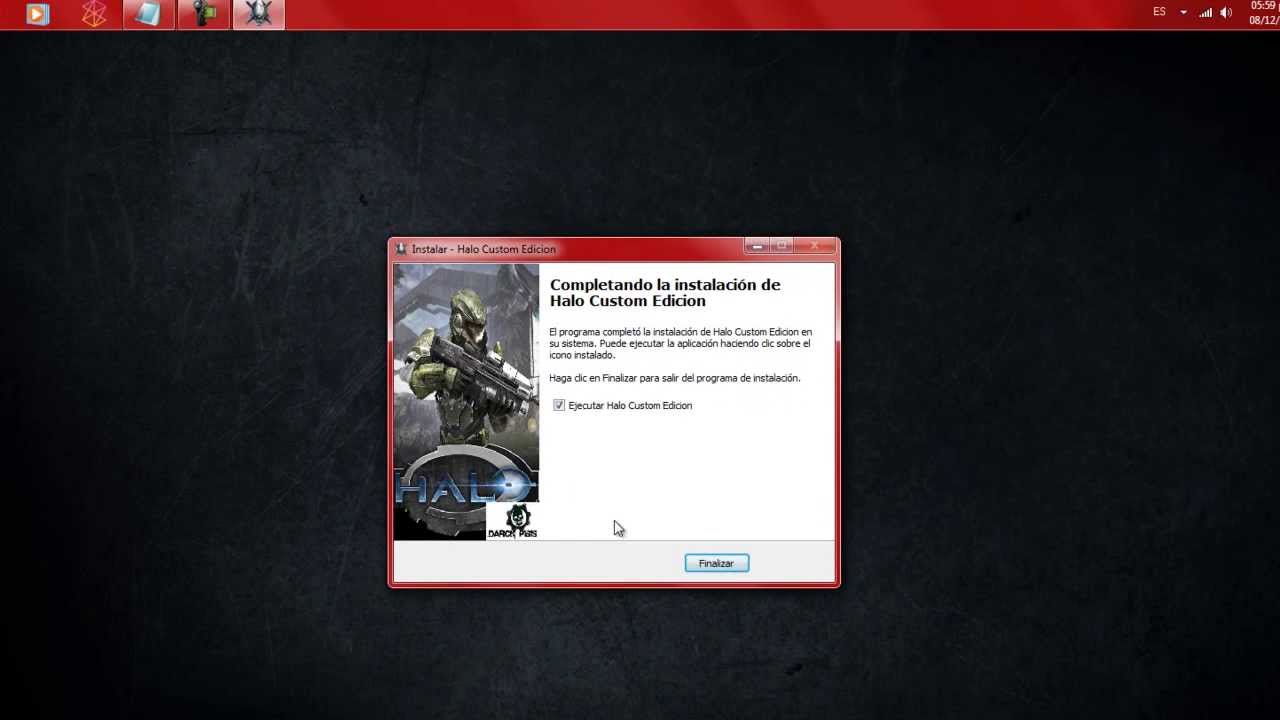
Task: Uncheck the Ejecutar Halo Custom Edicion checkbox
Action: (559, 405)
